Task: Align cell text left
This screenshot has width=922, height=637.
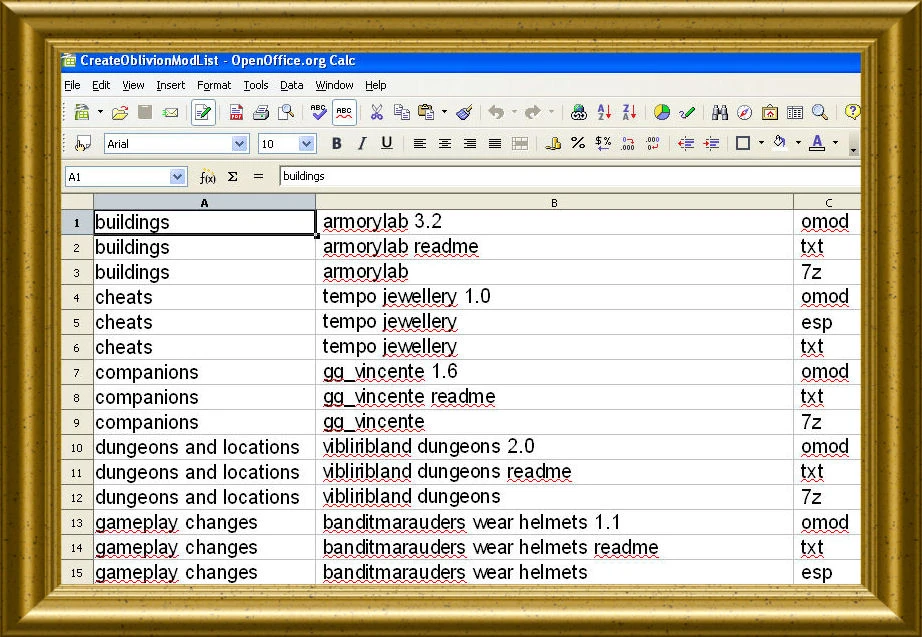Action: (419, 144)
